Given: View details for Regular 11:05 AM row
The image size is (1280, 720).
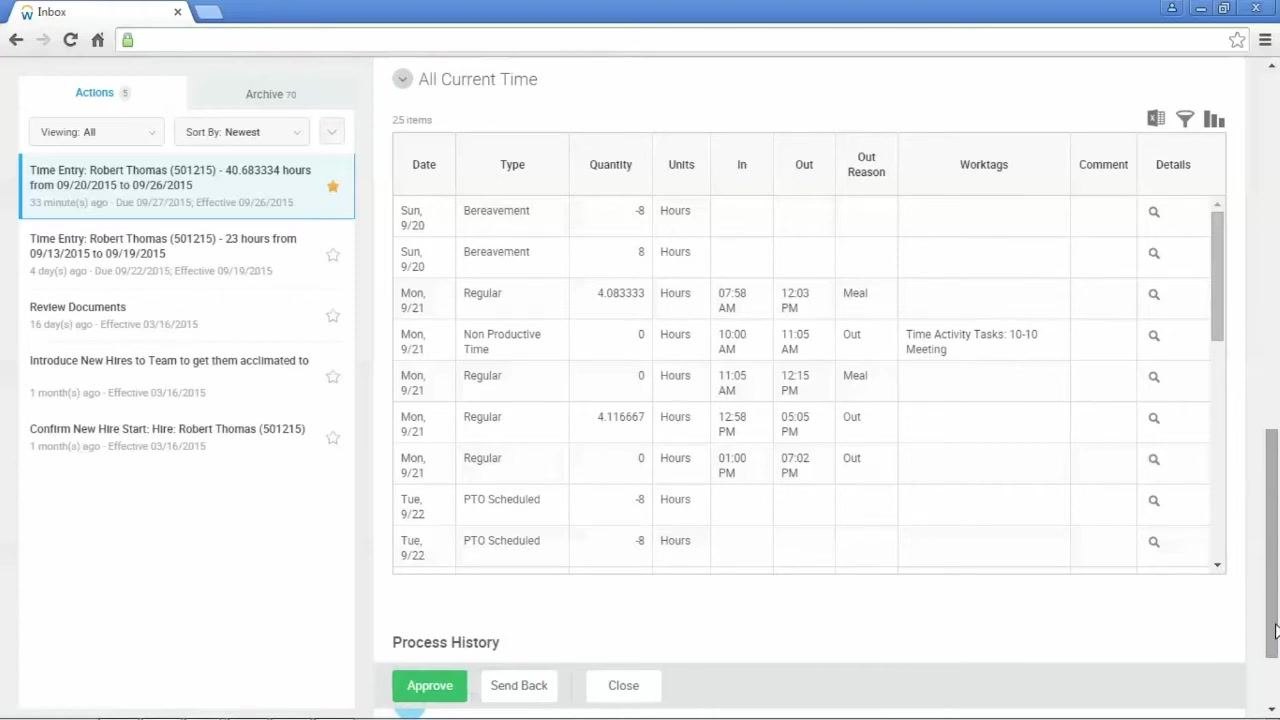Looking at the screenshot, I should pos(1154,377).
